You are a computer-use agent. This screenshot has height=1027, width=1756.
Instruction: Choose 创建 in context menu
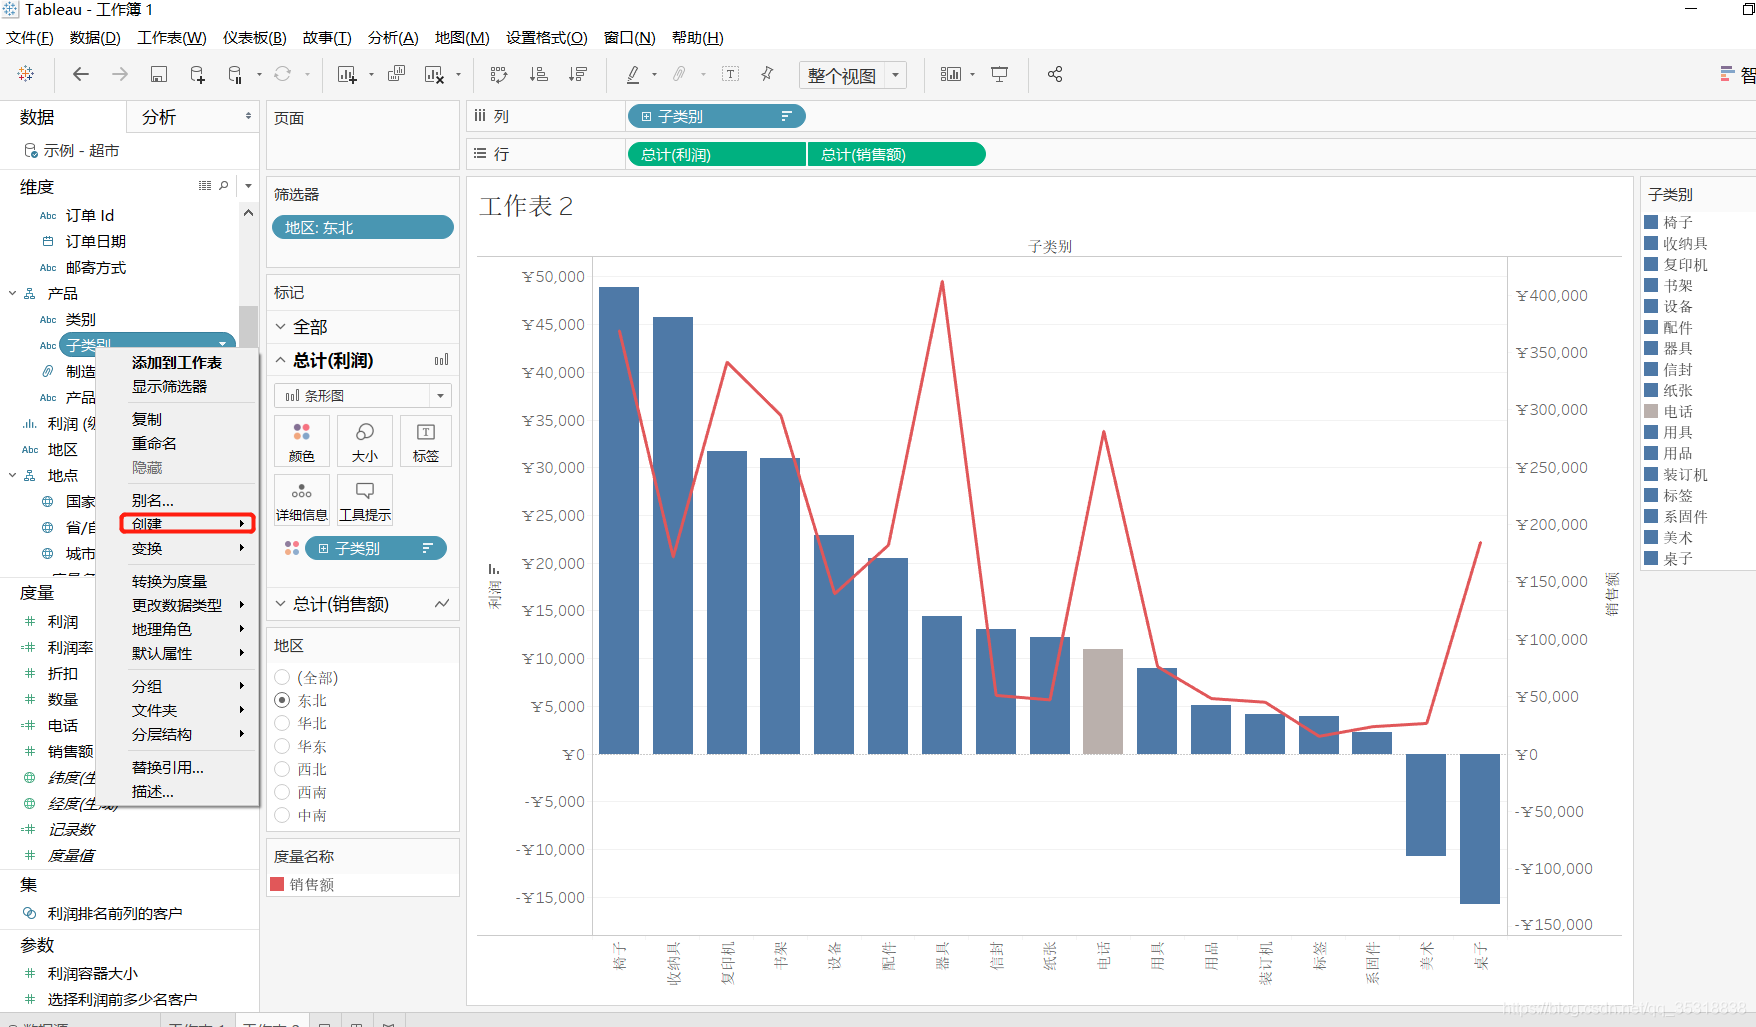[x=188, y=524]
